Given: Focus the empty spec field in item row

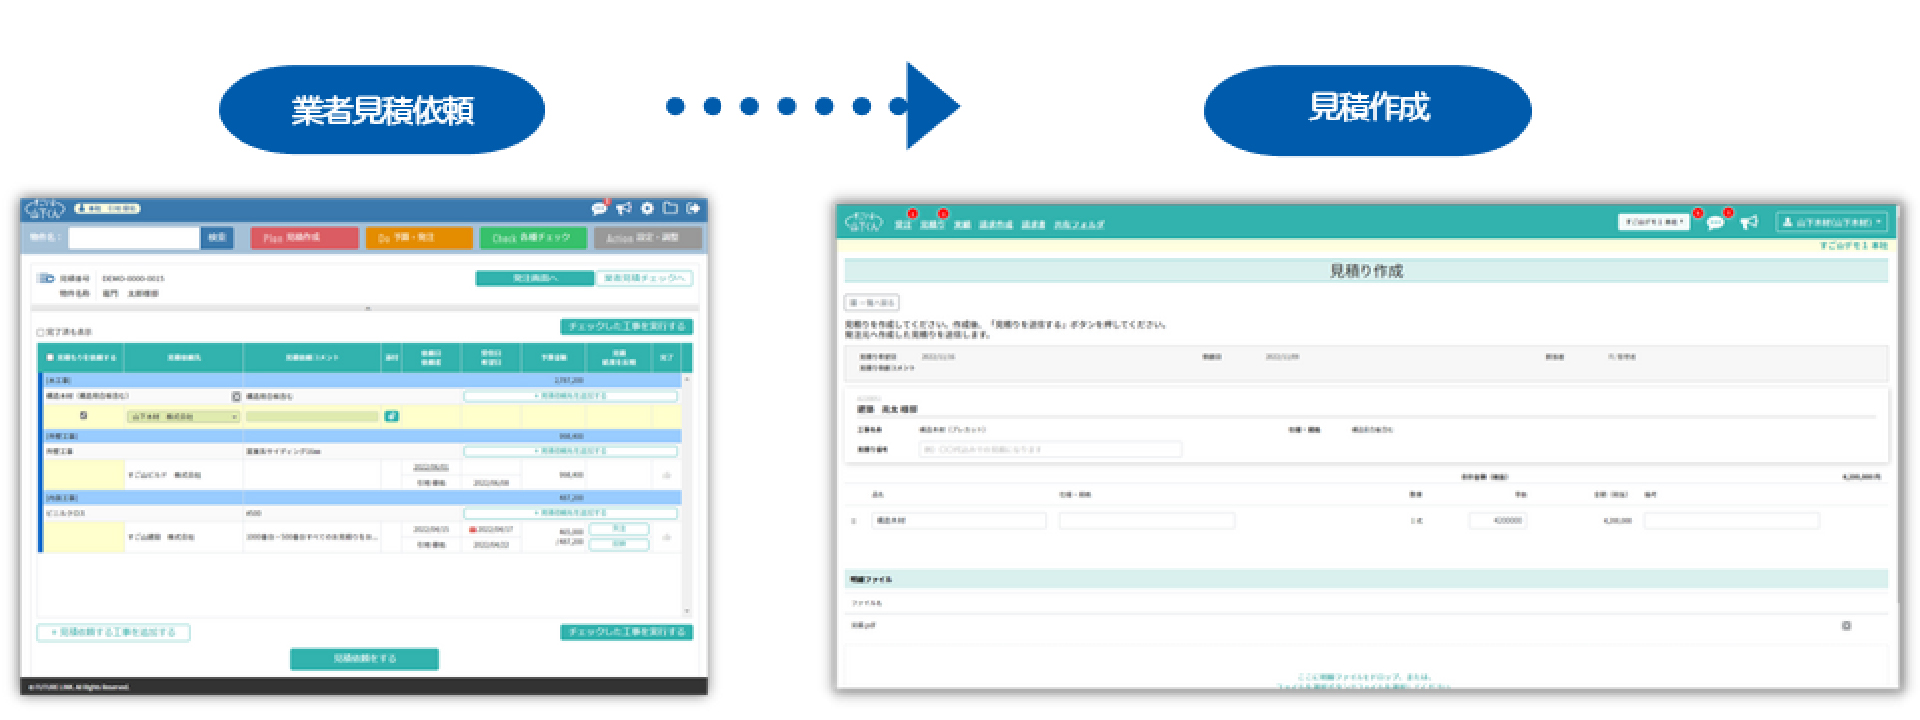Looking at the screenshot, I should (x=1147, y=521).
